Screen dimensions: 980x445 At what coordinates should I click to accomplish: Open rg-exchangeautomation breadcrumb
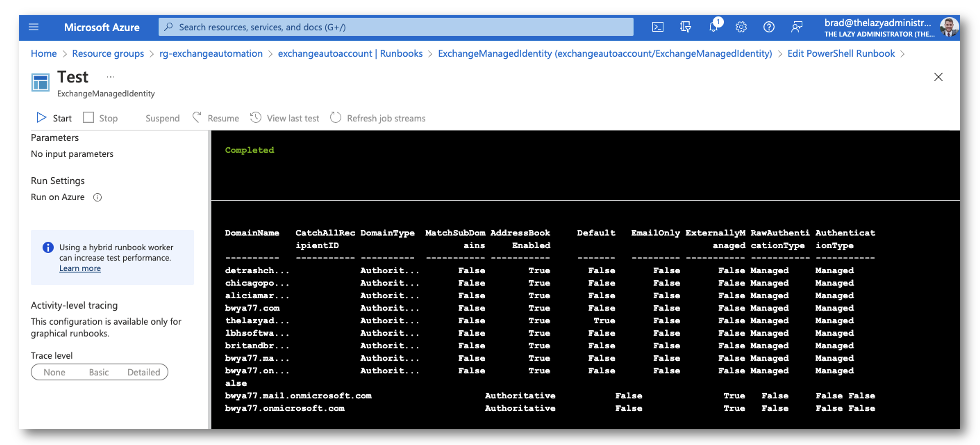click(211, 54)
